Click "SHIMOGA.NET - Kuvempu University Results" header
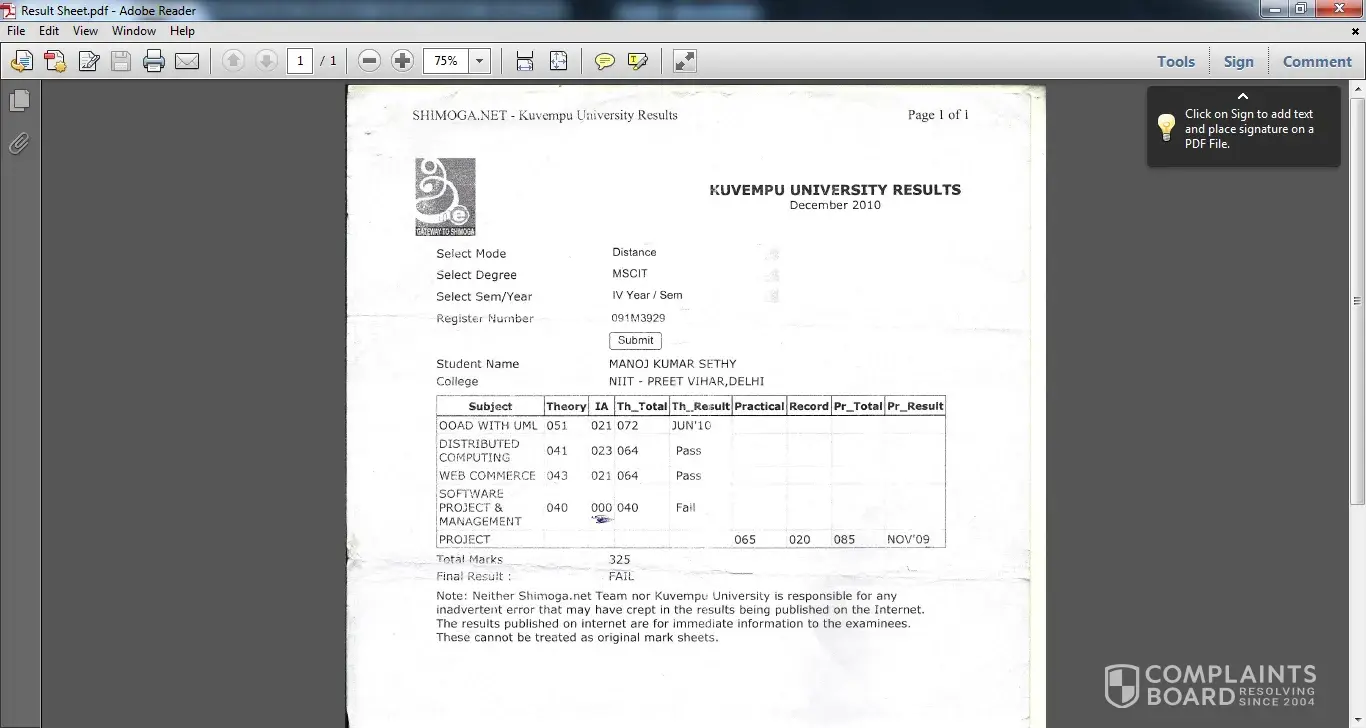This screenshot has height=728, width=1366. 545,115
